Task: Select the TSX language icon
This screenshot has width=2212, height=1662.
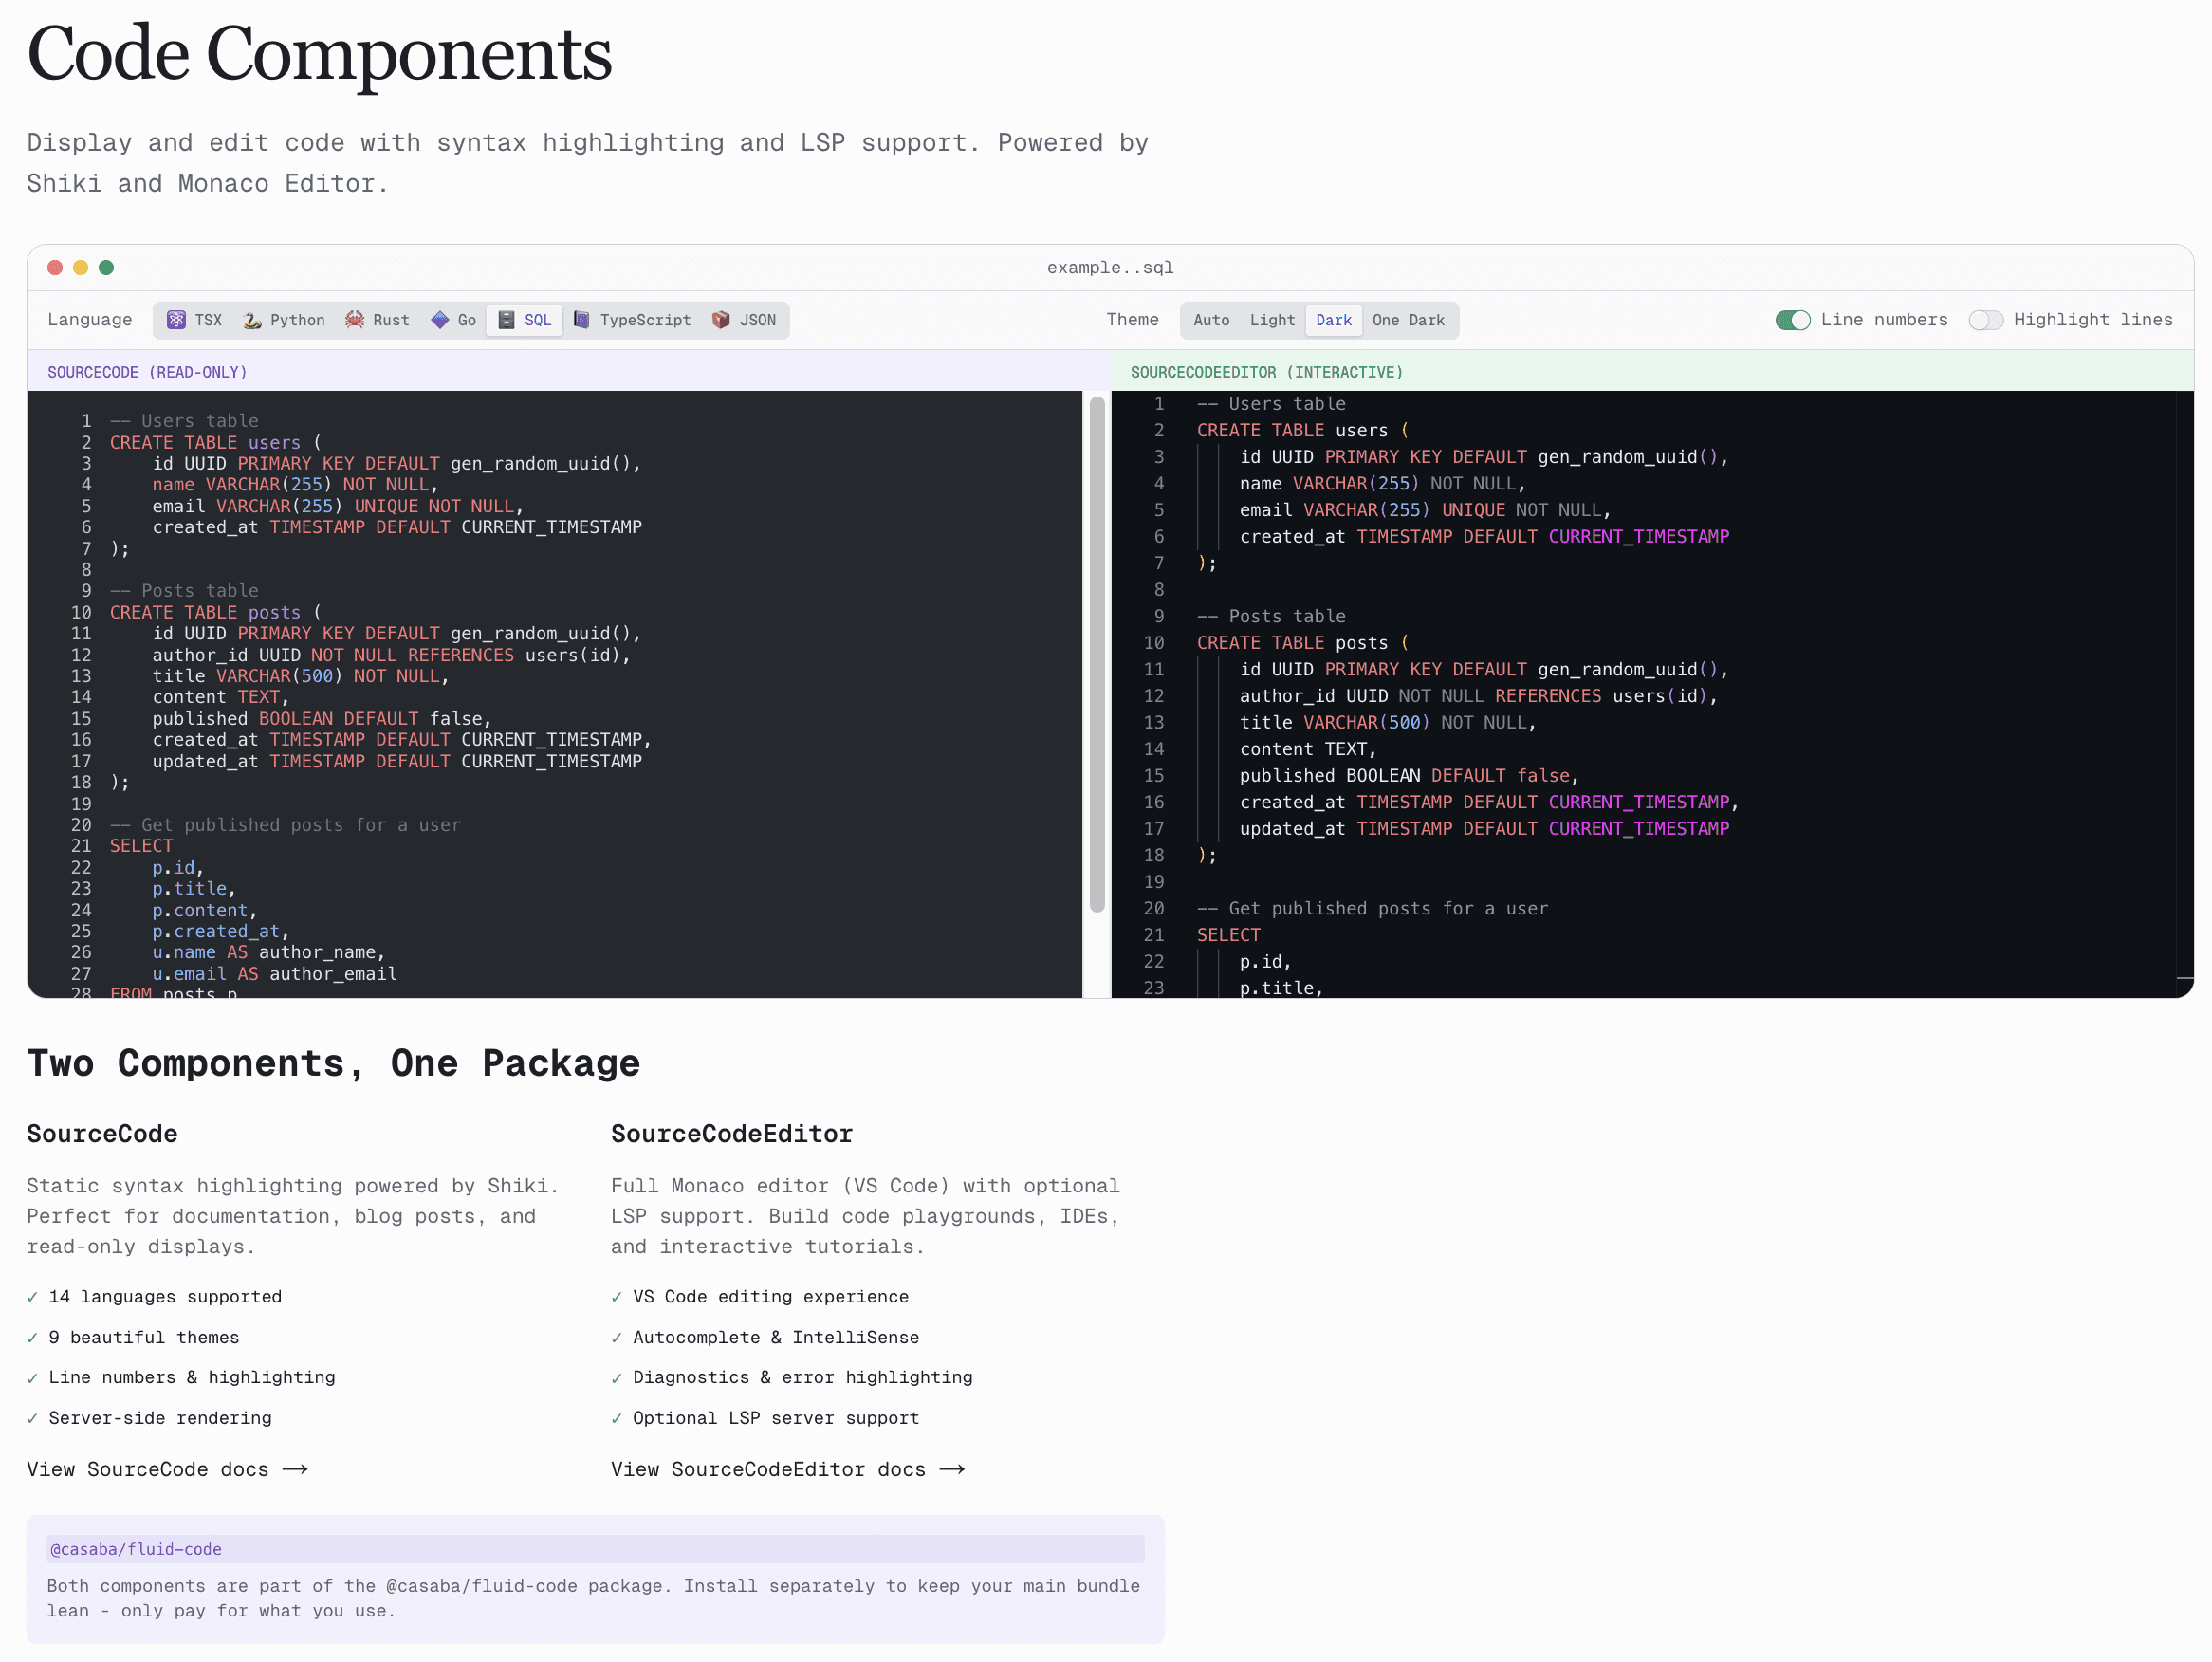Action: pyautogui.click(x=176, y=320)
